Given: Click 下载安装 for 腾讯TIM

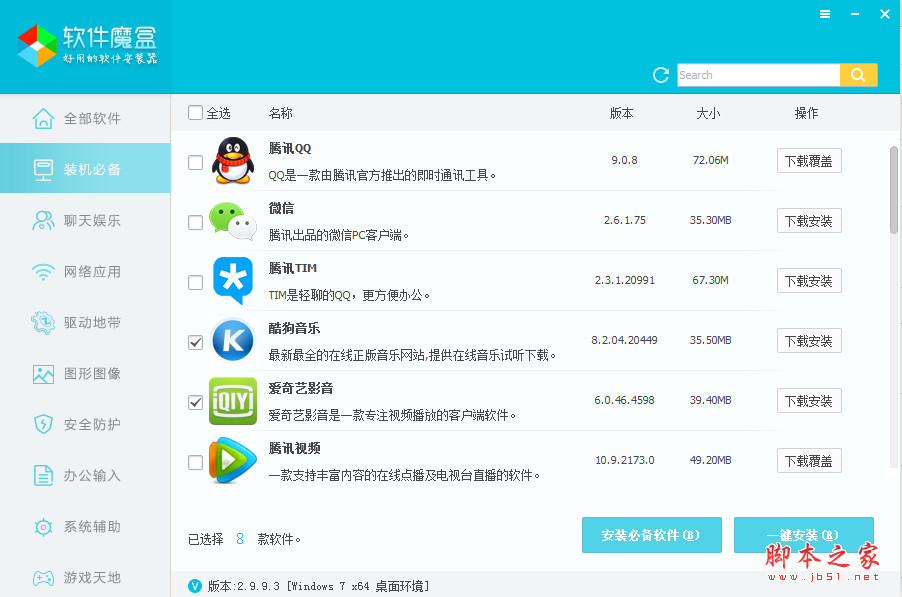Looking at the screenshot, I should pyautogui.click(x=809, y=281).
